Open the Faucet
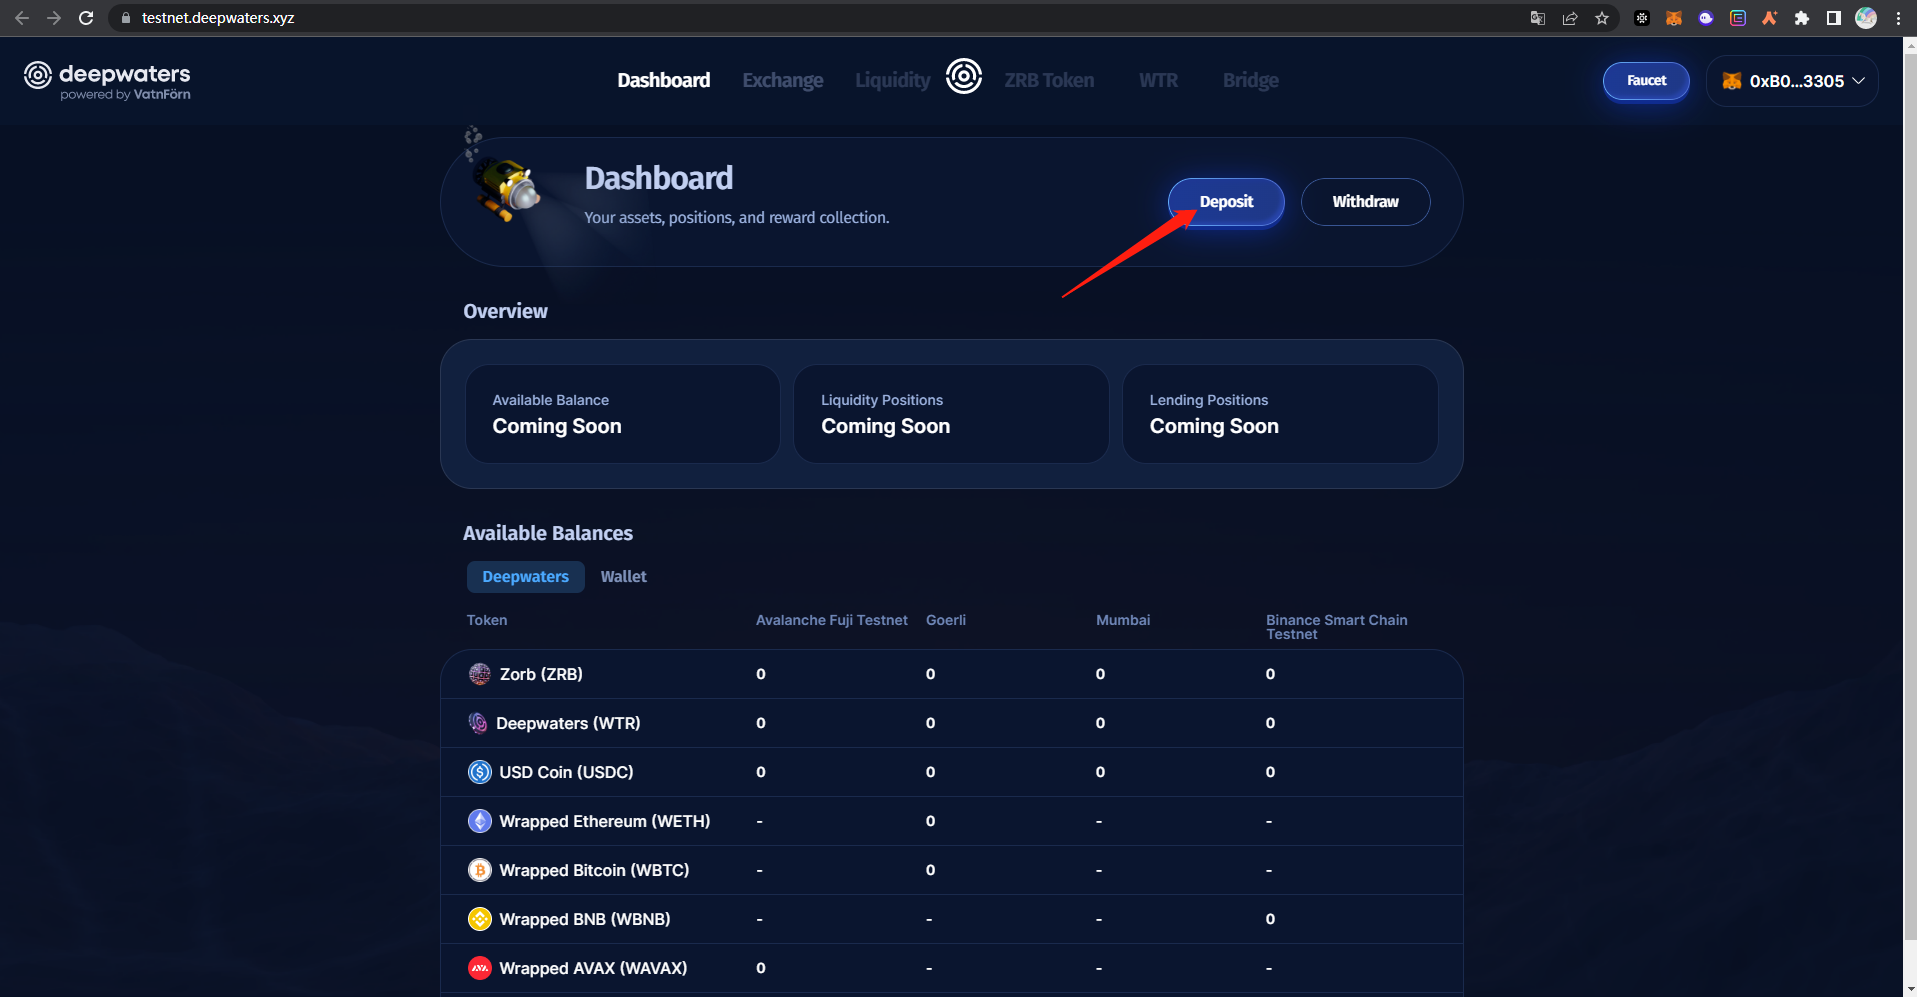 (x=1645, y=80)
